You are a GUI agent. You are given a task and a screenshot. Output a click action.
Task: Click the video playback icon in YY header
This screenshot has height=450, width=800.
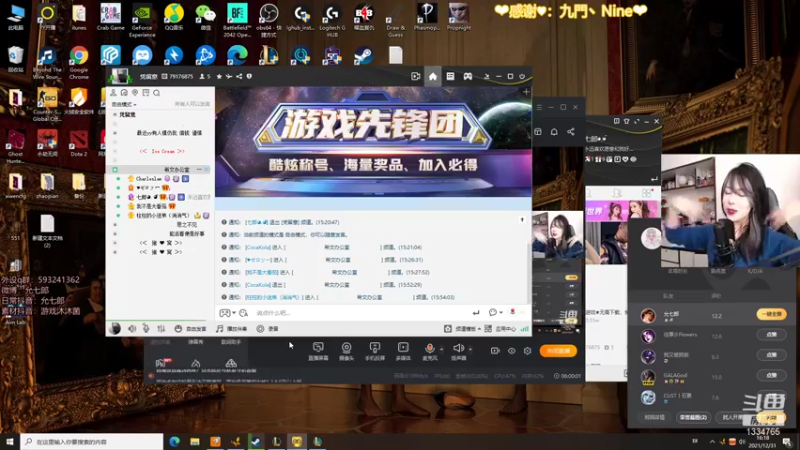[x=416, y=77]
